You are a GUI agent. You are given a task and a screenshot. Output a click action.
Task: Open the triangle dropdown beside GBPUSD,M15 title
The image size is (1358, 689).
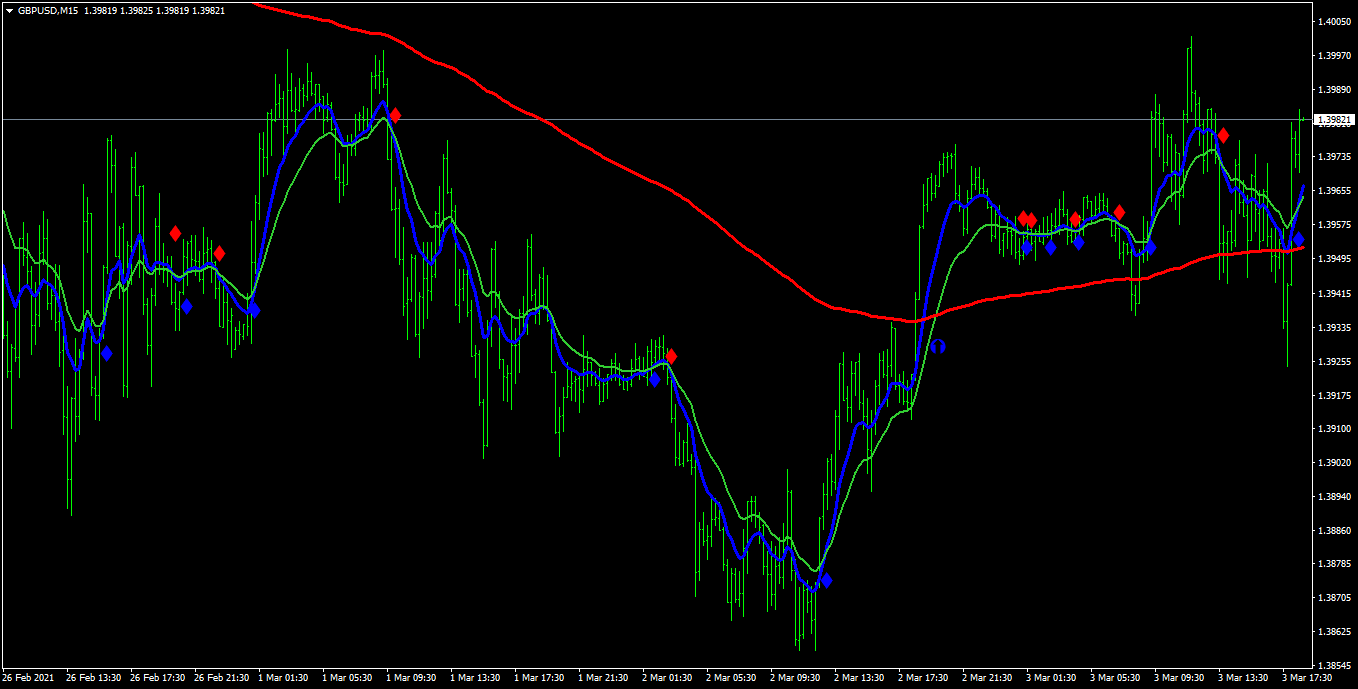(9, 10)
